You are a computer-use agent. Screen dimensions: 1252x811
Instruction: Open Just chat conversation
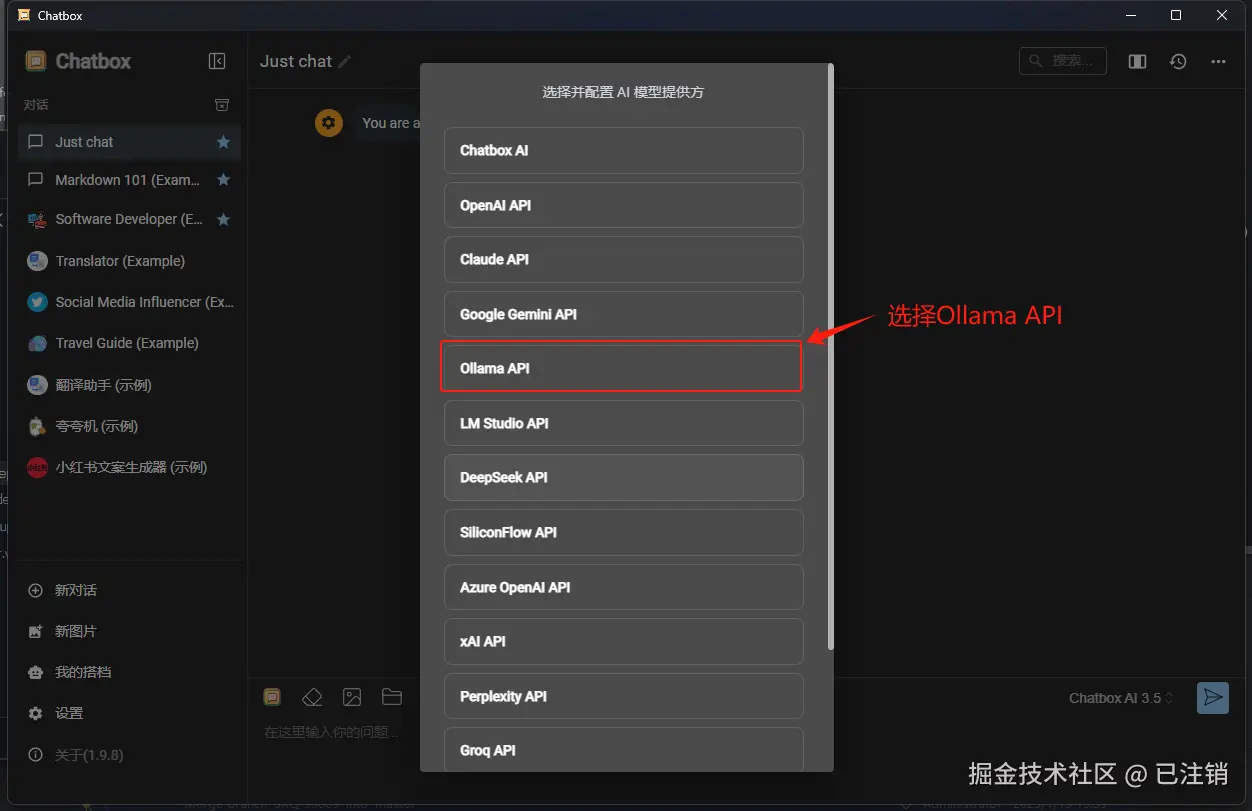point(129,142)
